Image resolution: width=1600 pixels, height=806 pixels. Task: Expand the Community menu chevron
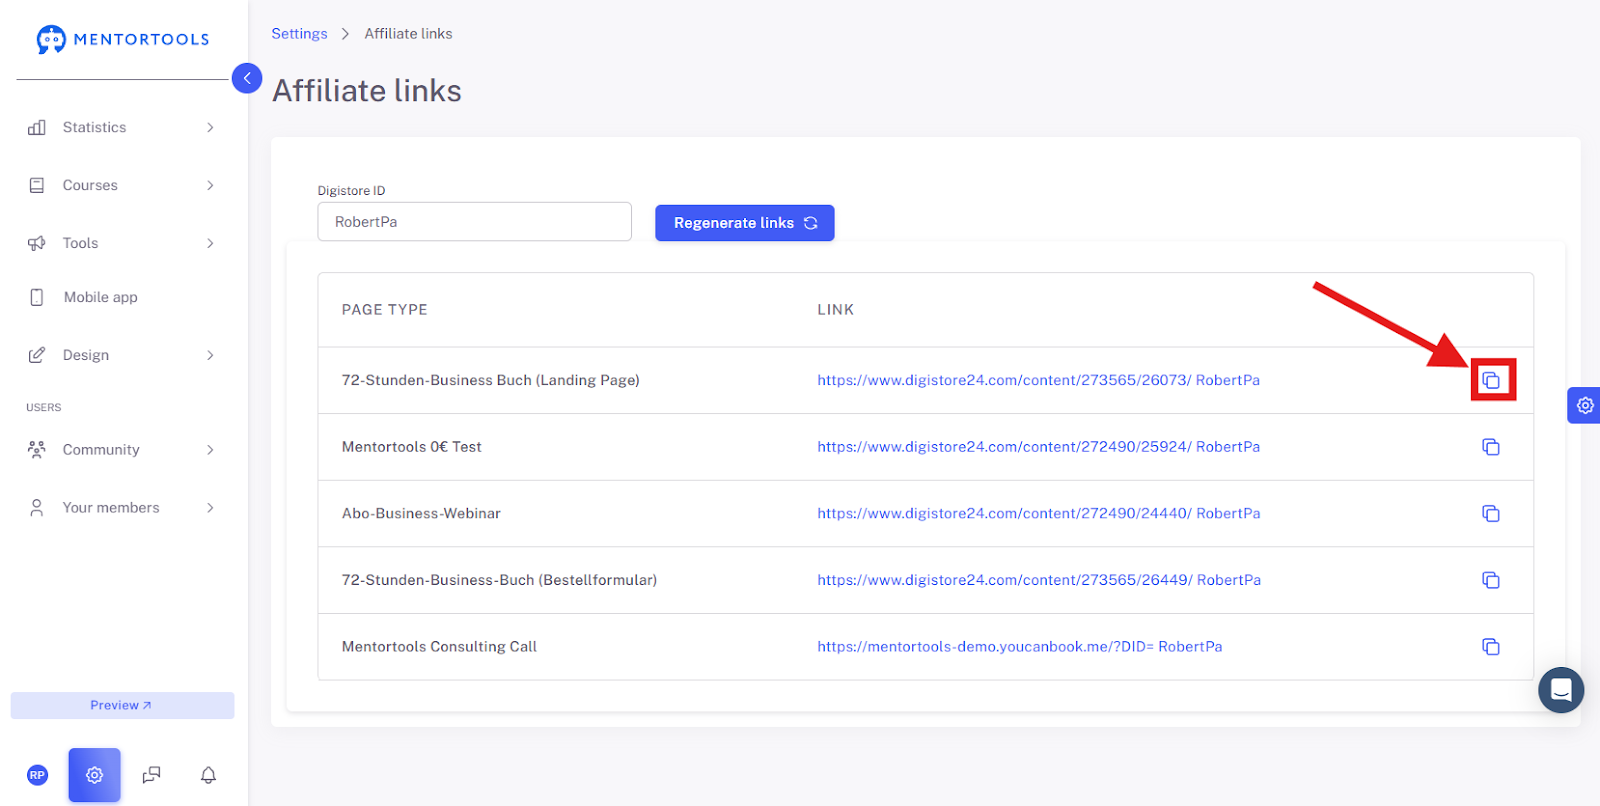(210, 450)
